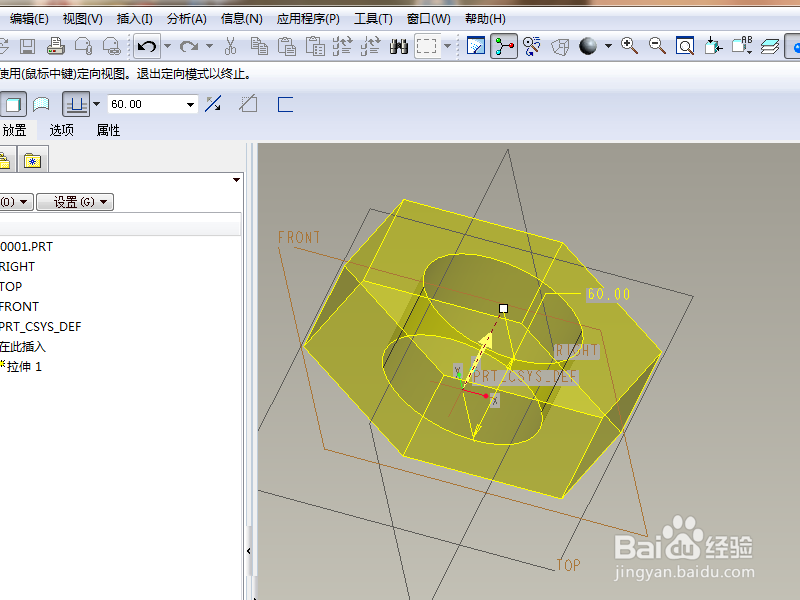Click the 60.00 dimension label on model
Screen dimensions: 800x600
point(608,294)
